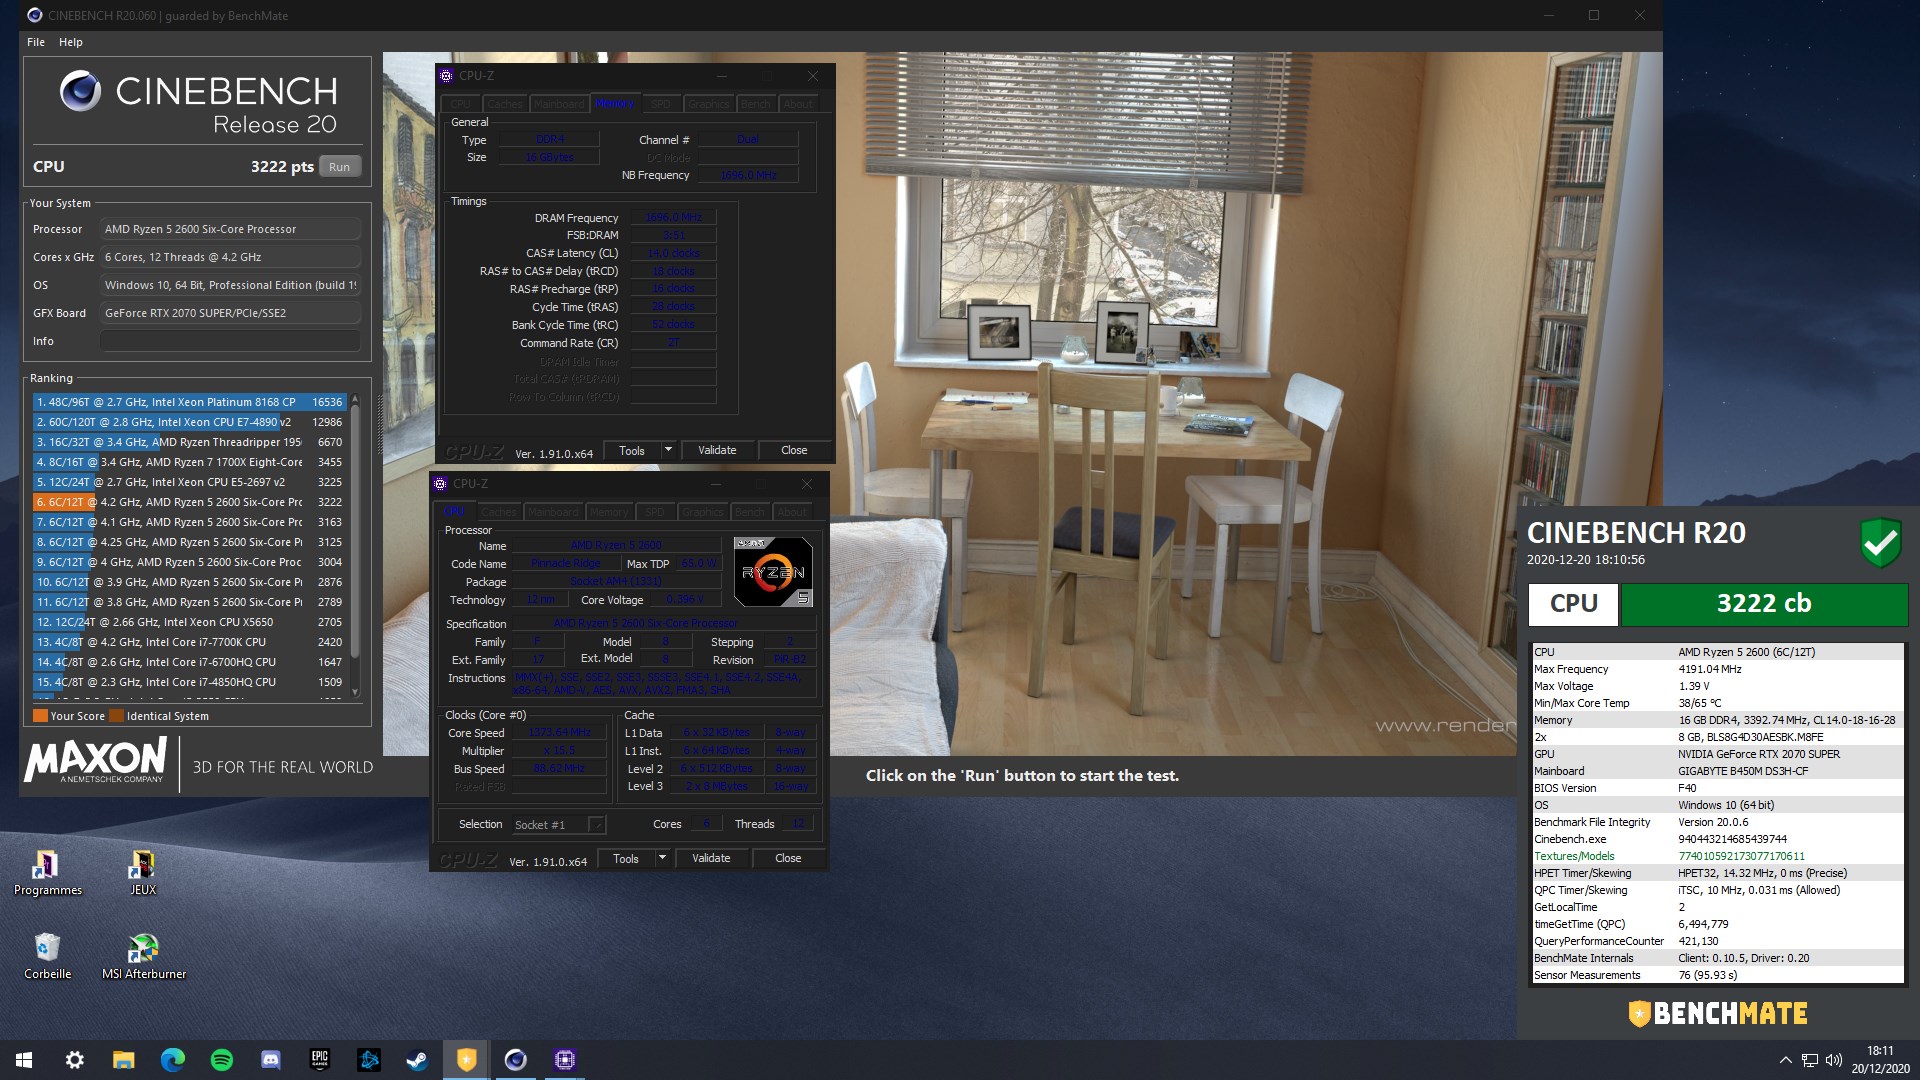Click the Cinebench Info input field

click(x=230, y=341)
